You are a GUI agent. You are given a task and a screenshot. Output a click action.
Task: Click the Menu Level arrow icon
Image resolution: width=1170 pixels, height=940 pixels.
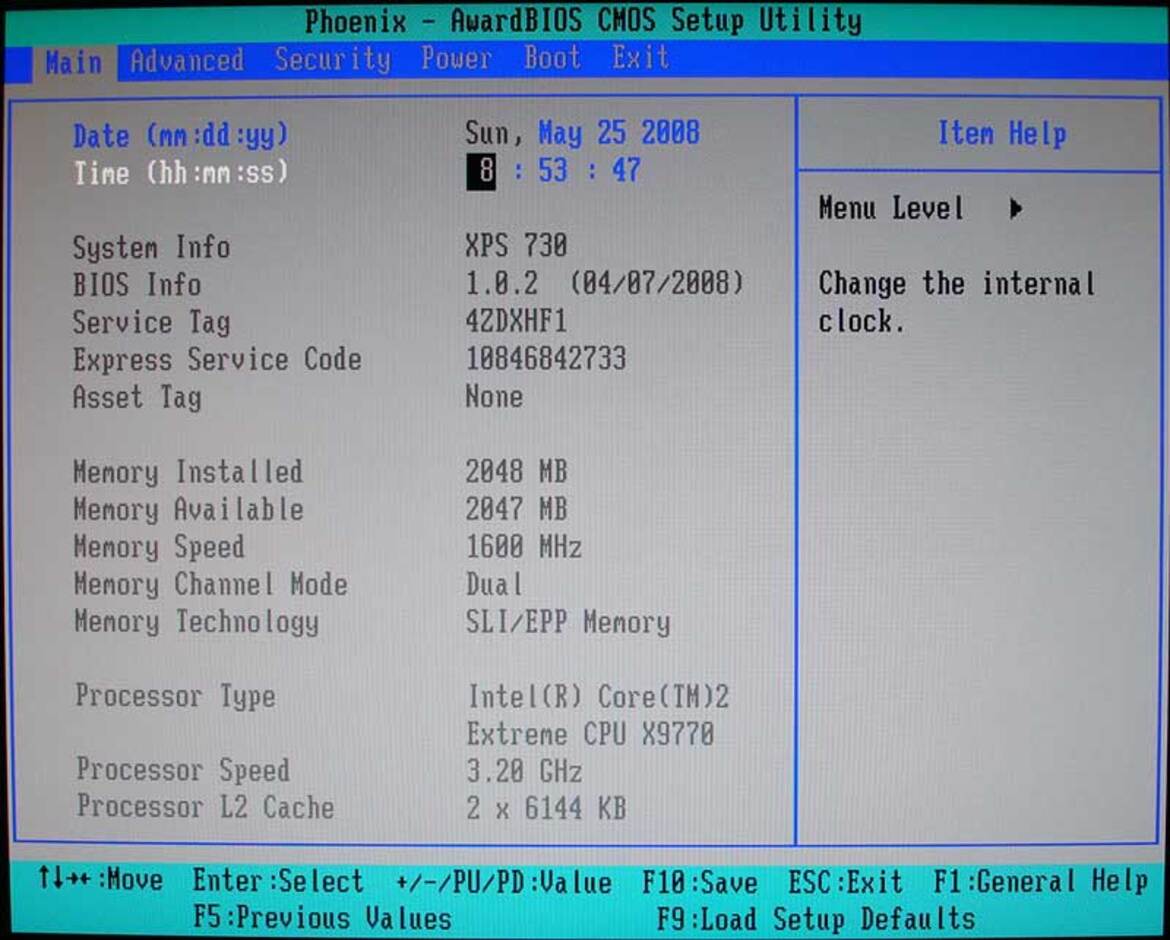(x=1016, y=208)
